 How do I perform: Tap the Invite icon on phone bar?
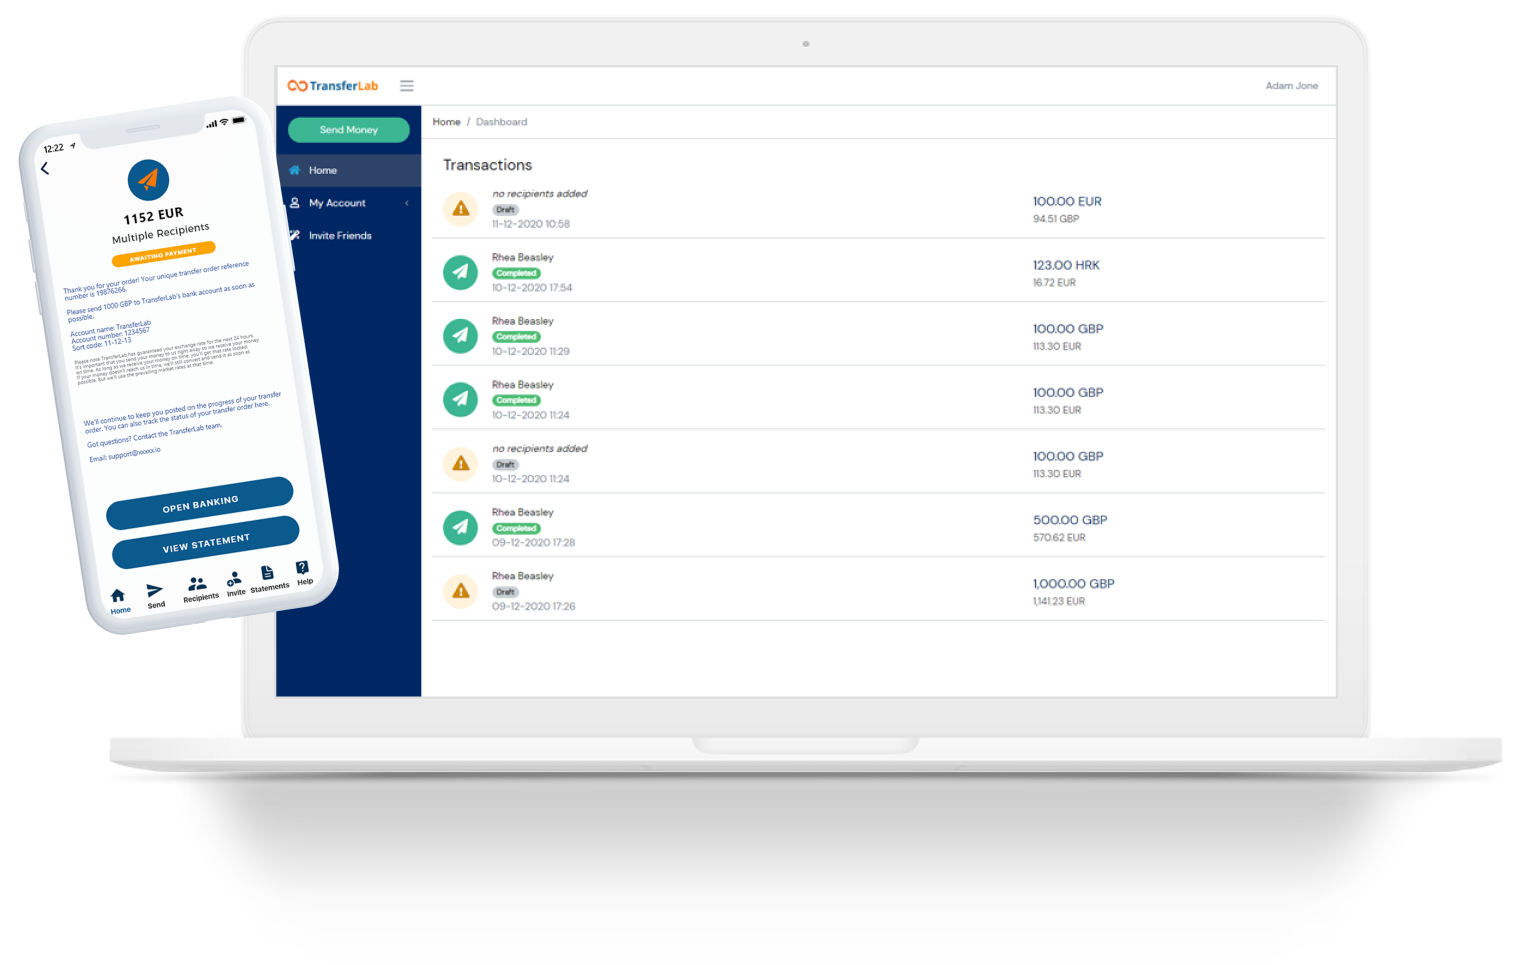tap(234, 582)
